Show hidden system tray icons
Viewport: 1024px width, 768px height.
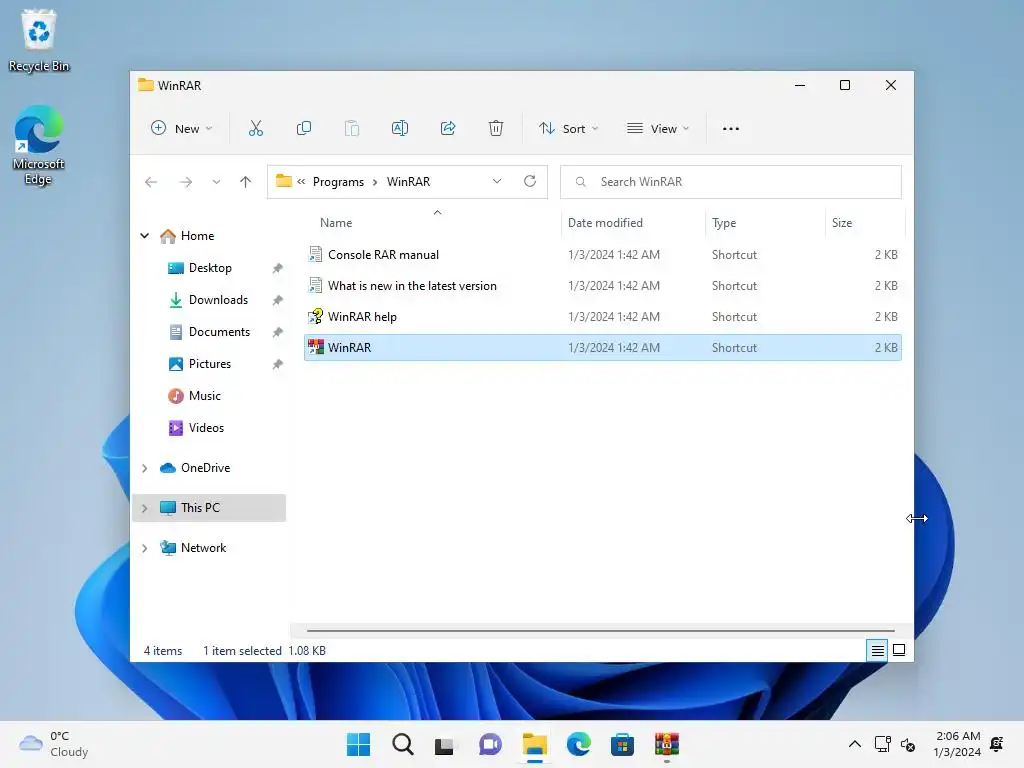click(854, 744)
